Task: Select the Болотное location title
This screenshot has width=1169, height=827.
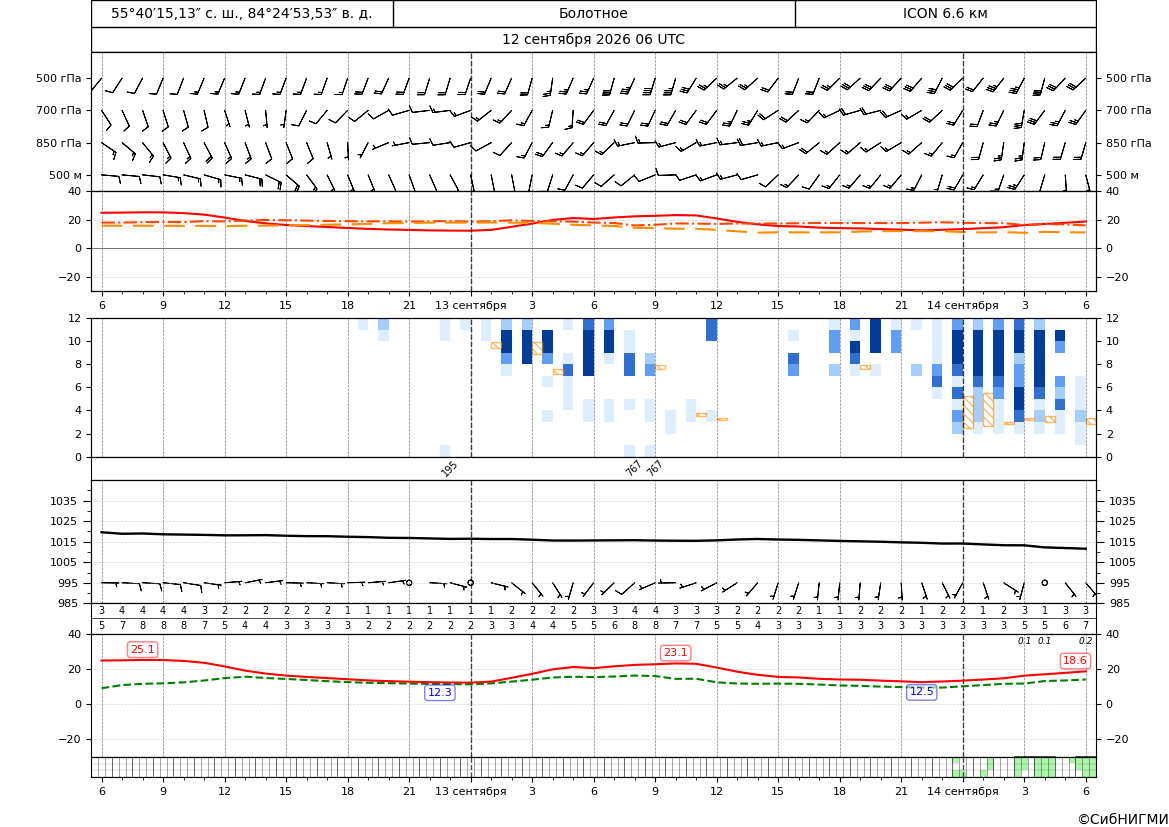Action: [x=593, y=13]
